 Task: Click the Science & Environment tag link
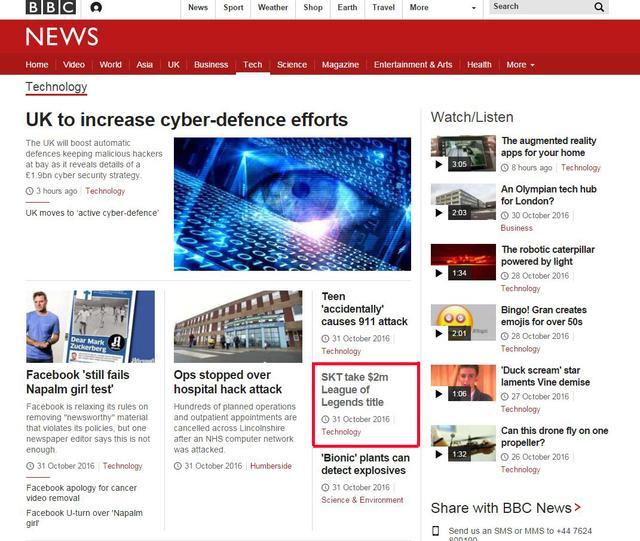click(x=362, y=500)
